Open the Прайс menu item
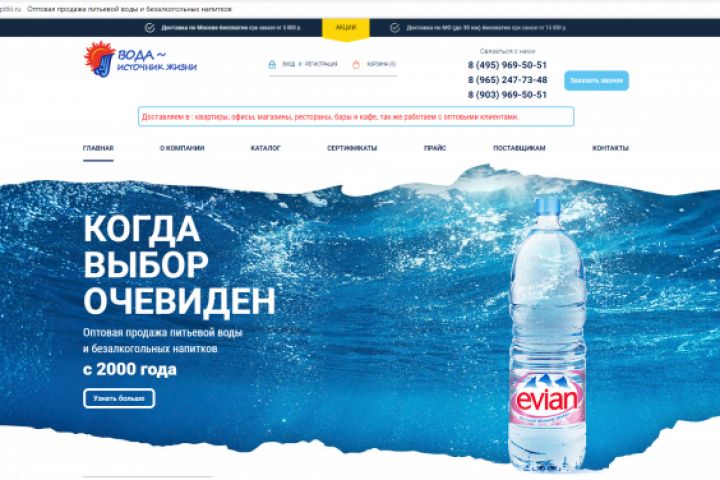 click(435, 148)
